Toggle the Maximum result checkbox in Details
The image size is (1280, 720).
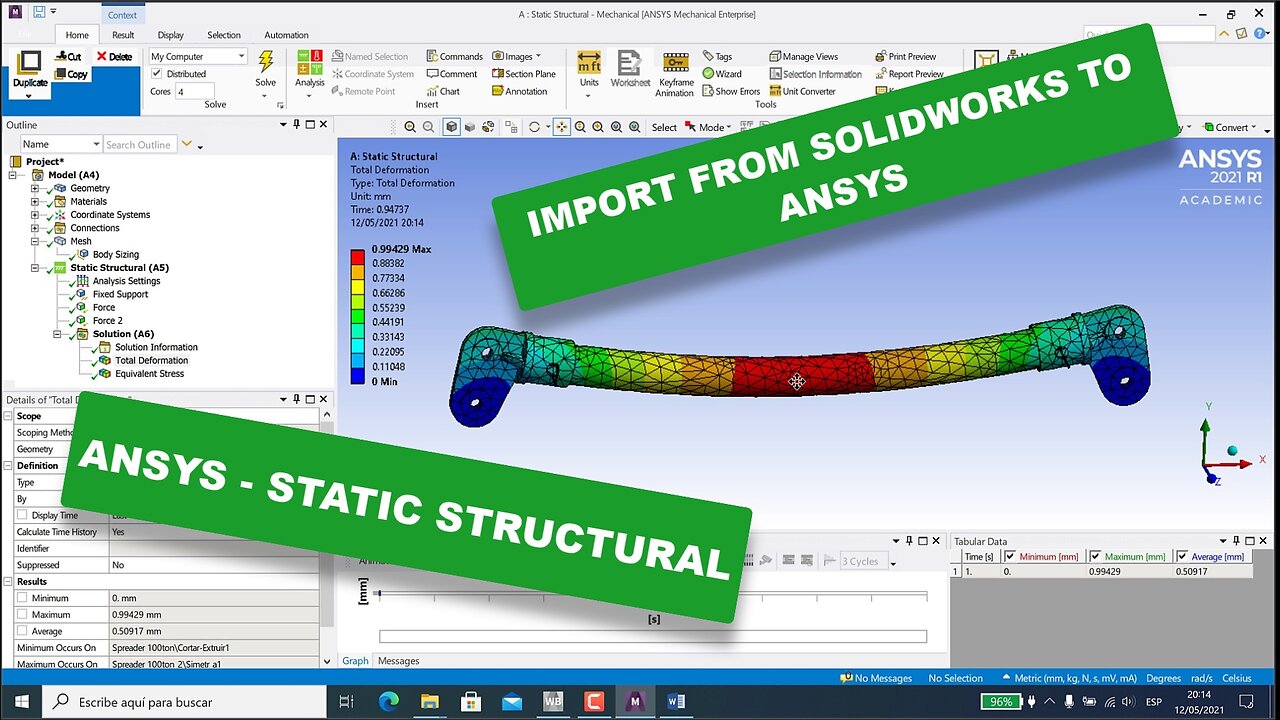click(22, 615)
